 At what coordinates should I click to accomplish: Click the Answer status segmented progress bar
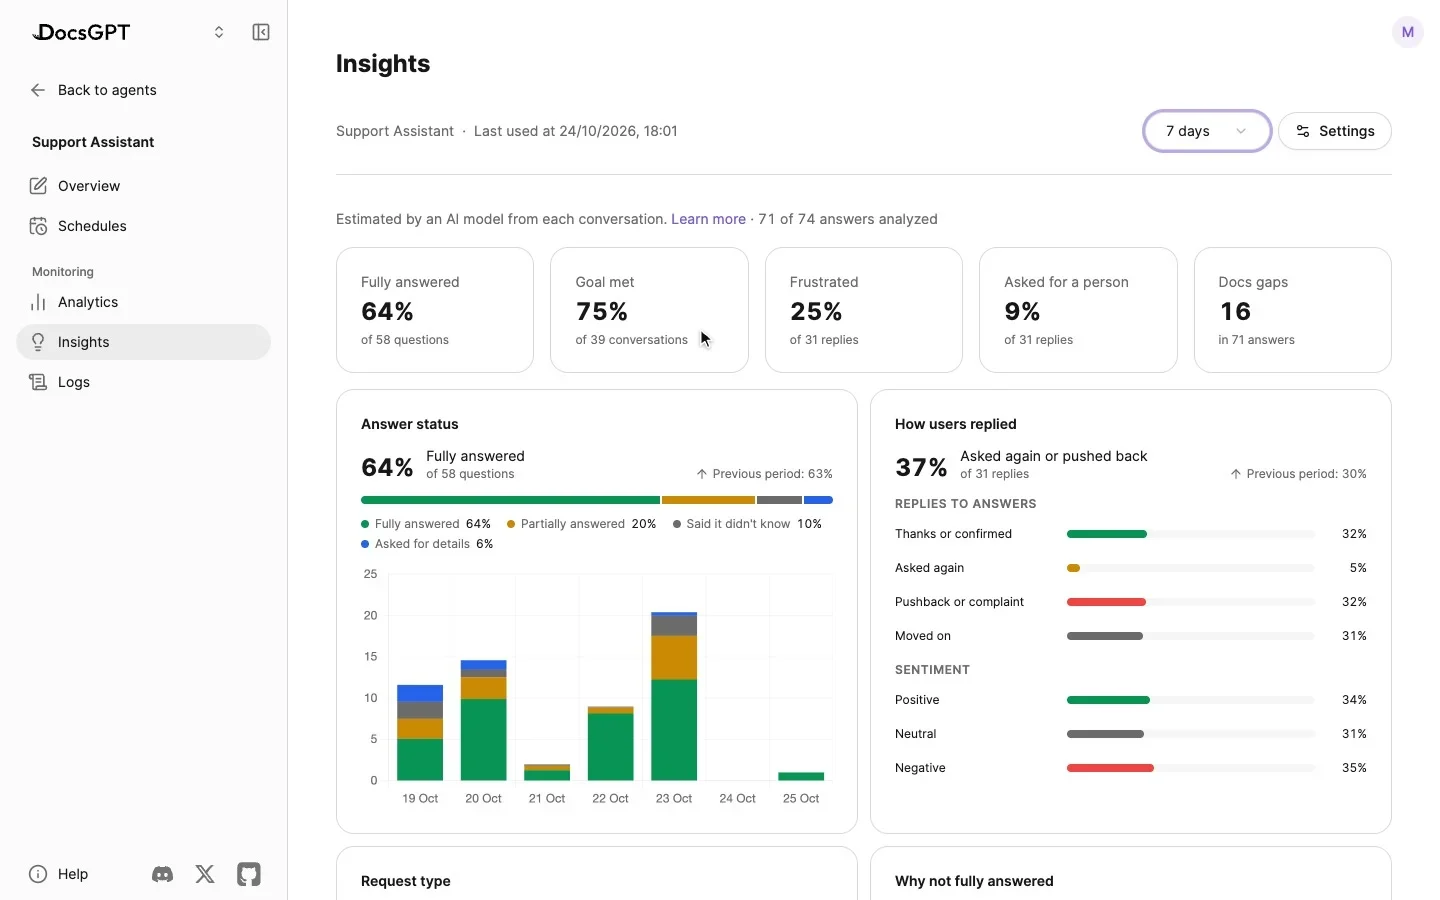(x=597, y=500)
